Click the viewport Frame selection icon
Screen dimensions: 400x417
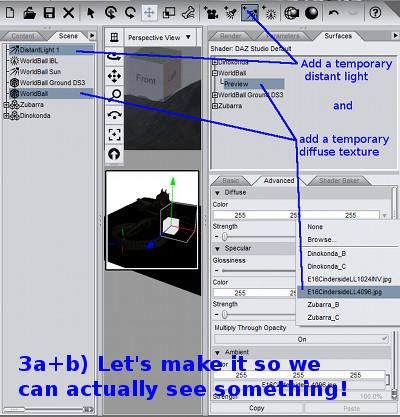click(114, 134)
